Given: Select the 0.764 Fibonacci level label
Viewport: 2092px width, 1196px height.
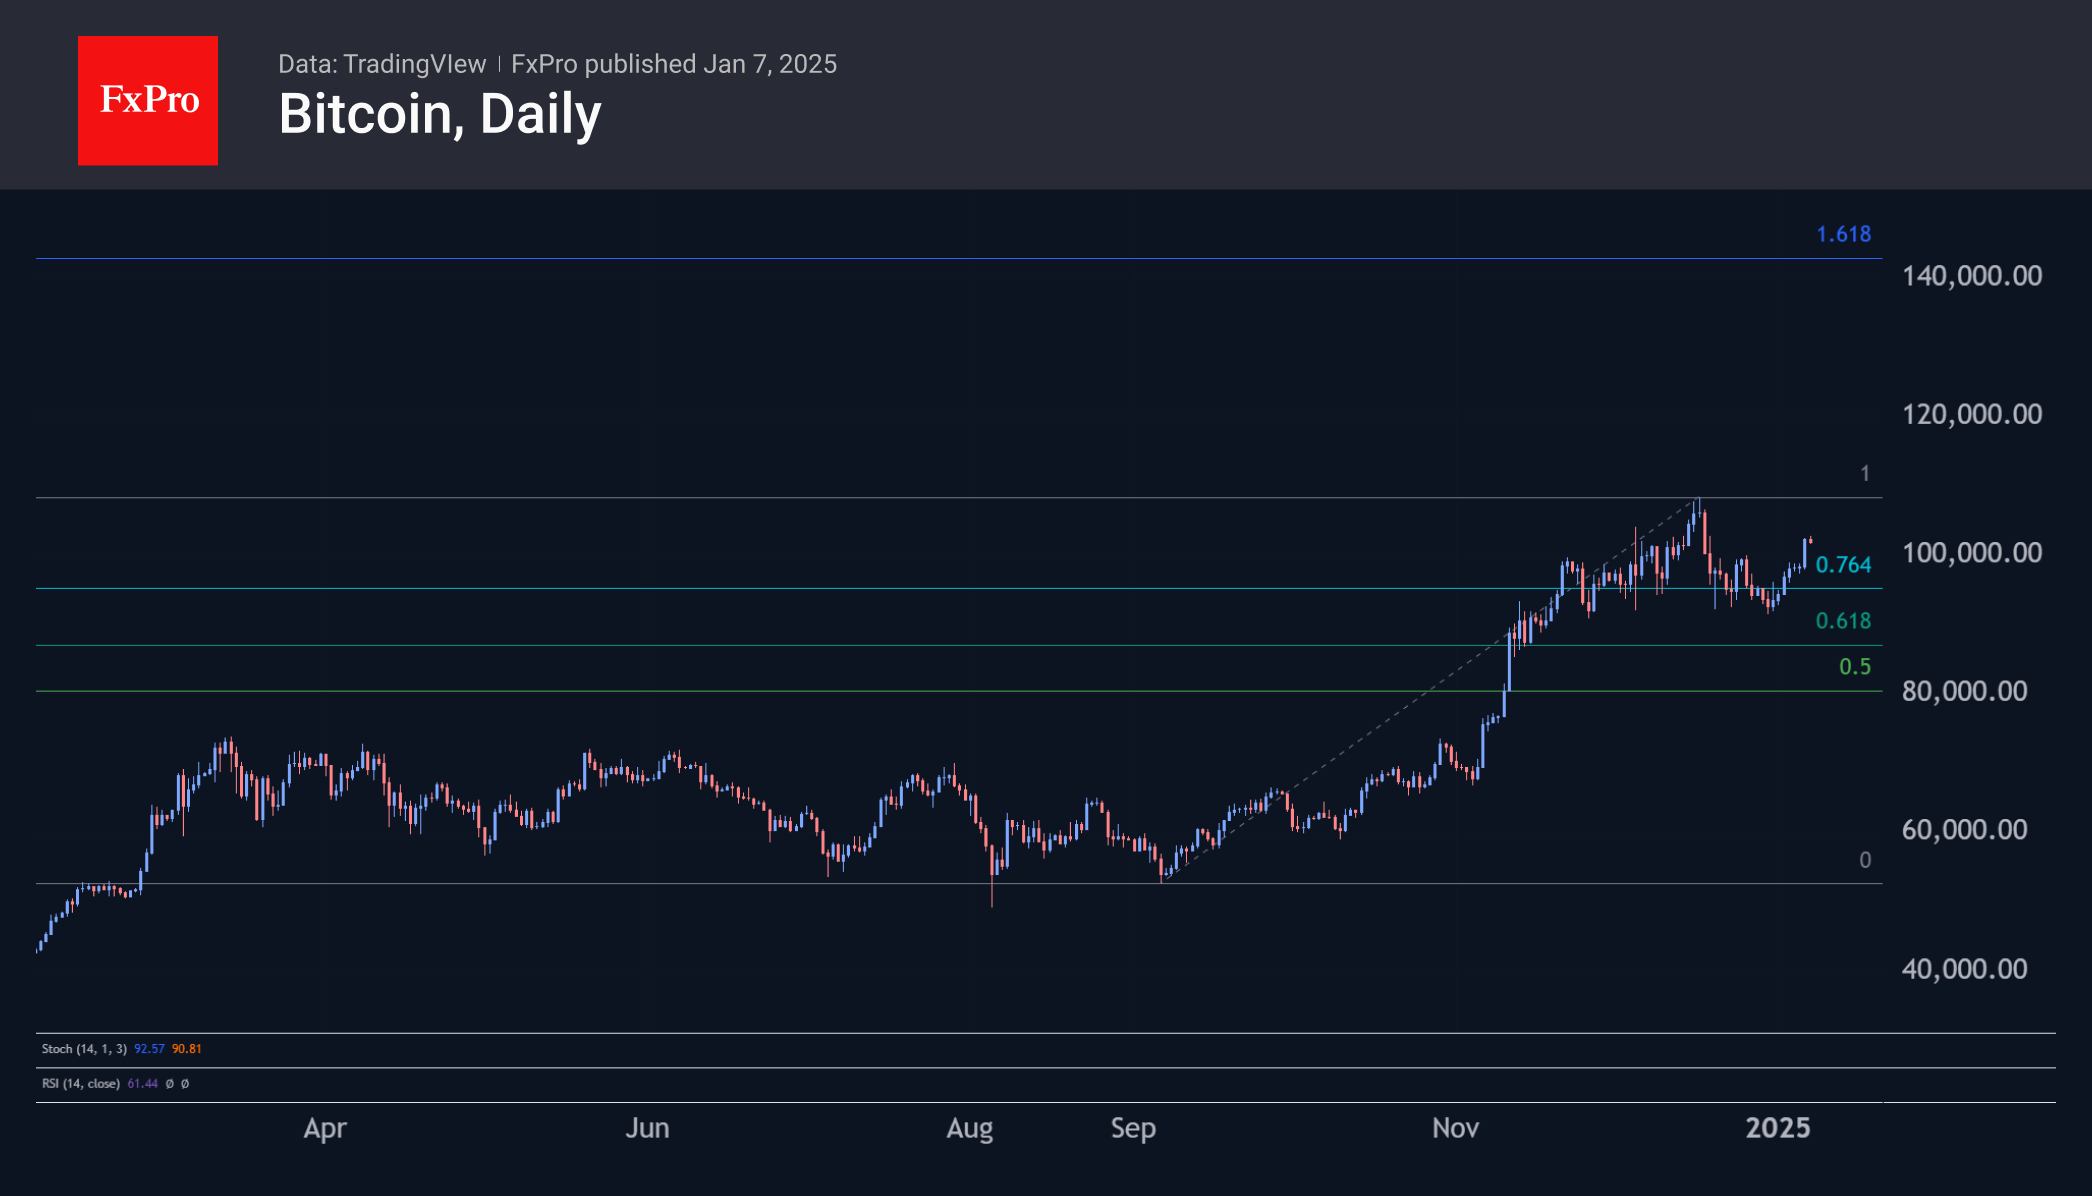Looking at the screenshot, I should point(1843,565).
